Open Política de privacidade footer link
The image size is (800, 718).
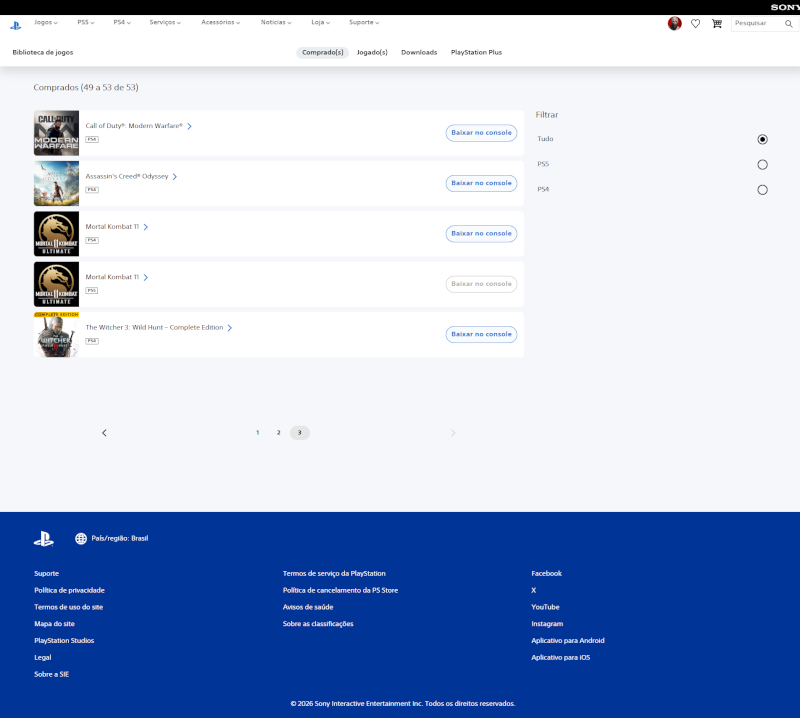coord(69,590)
